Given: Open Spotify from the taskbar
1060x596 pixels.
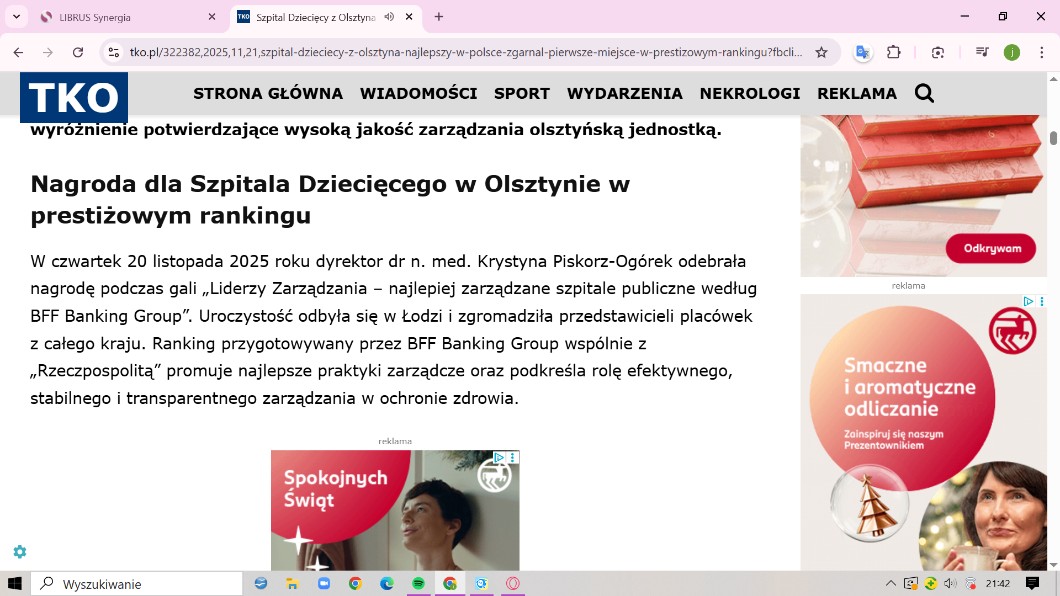Looking at the screenshot, I should [x=418, y=583].
